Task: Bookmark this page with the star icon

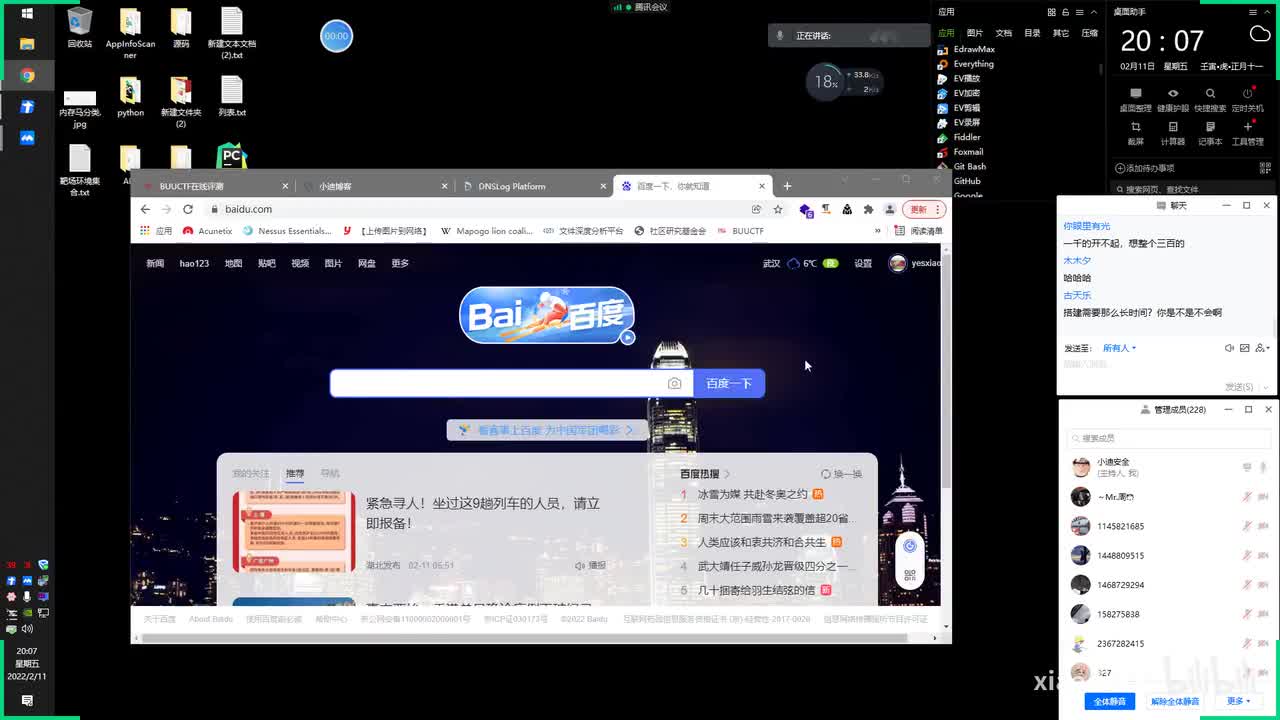Action: click(778, 209)
